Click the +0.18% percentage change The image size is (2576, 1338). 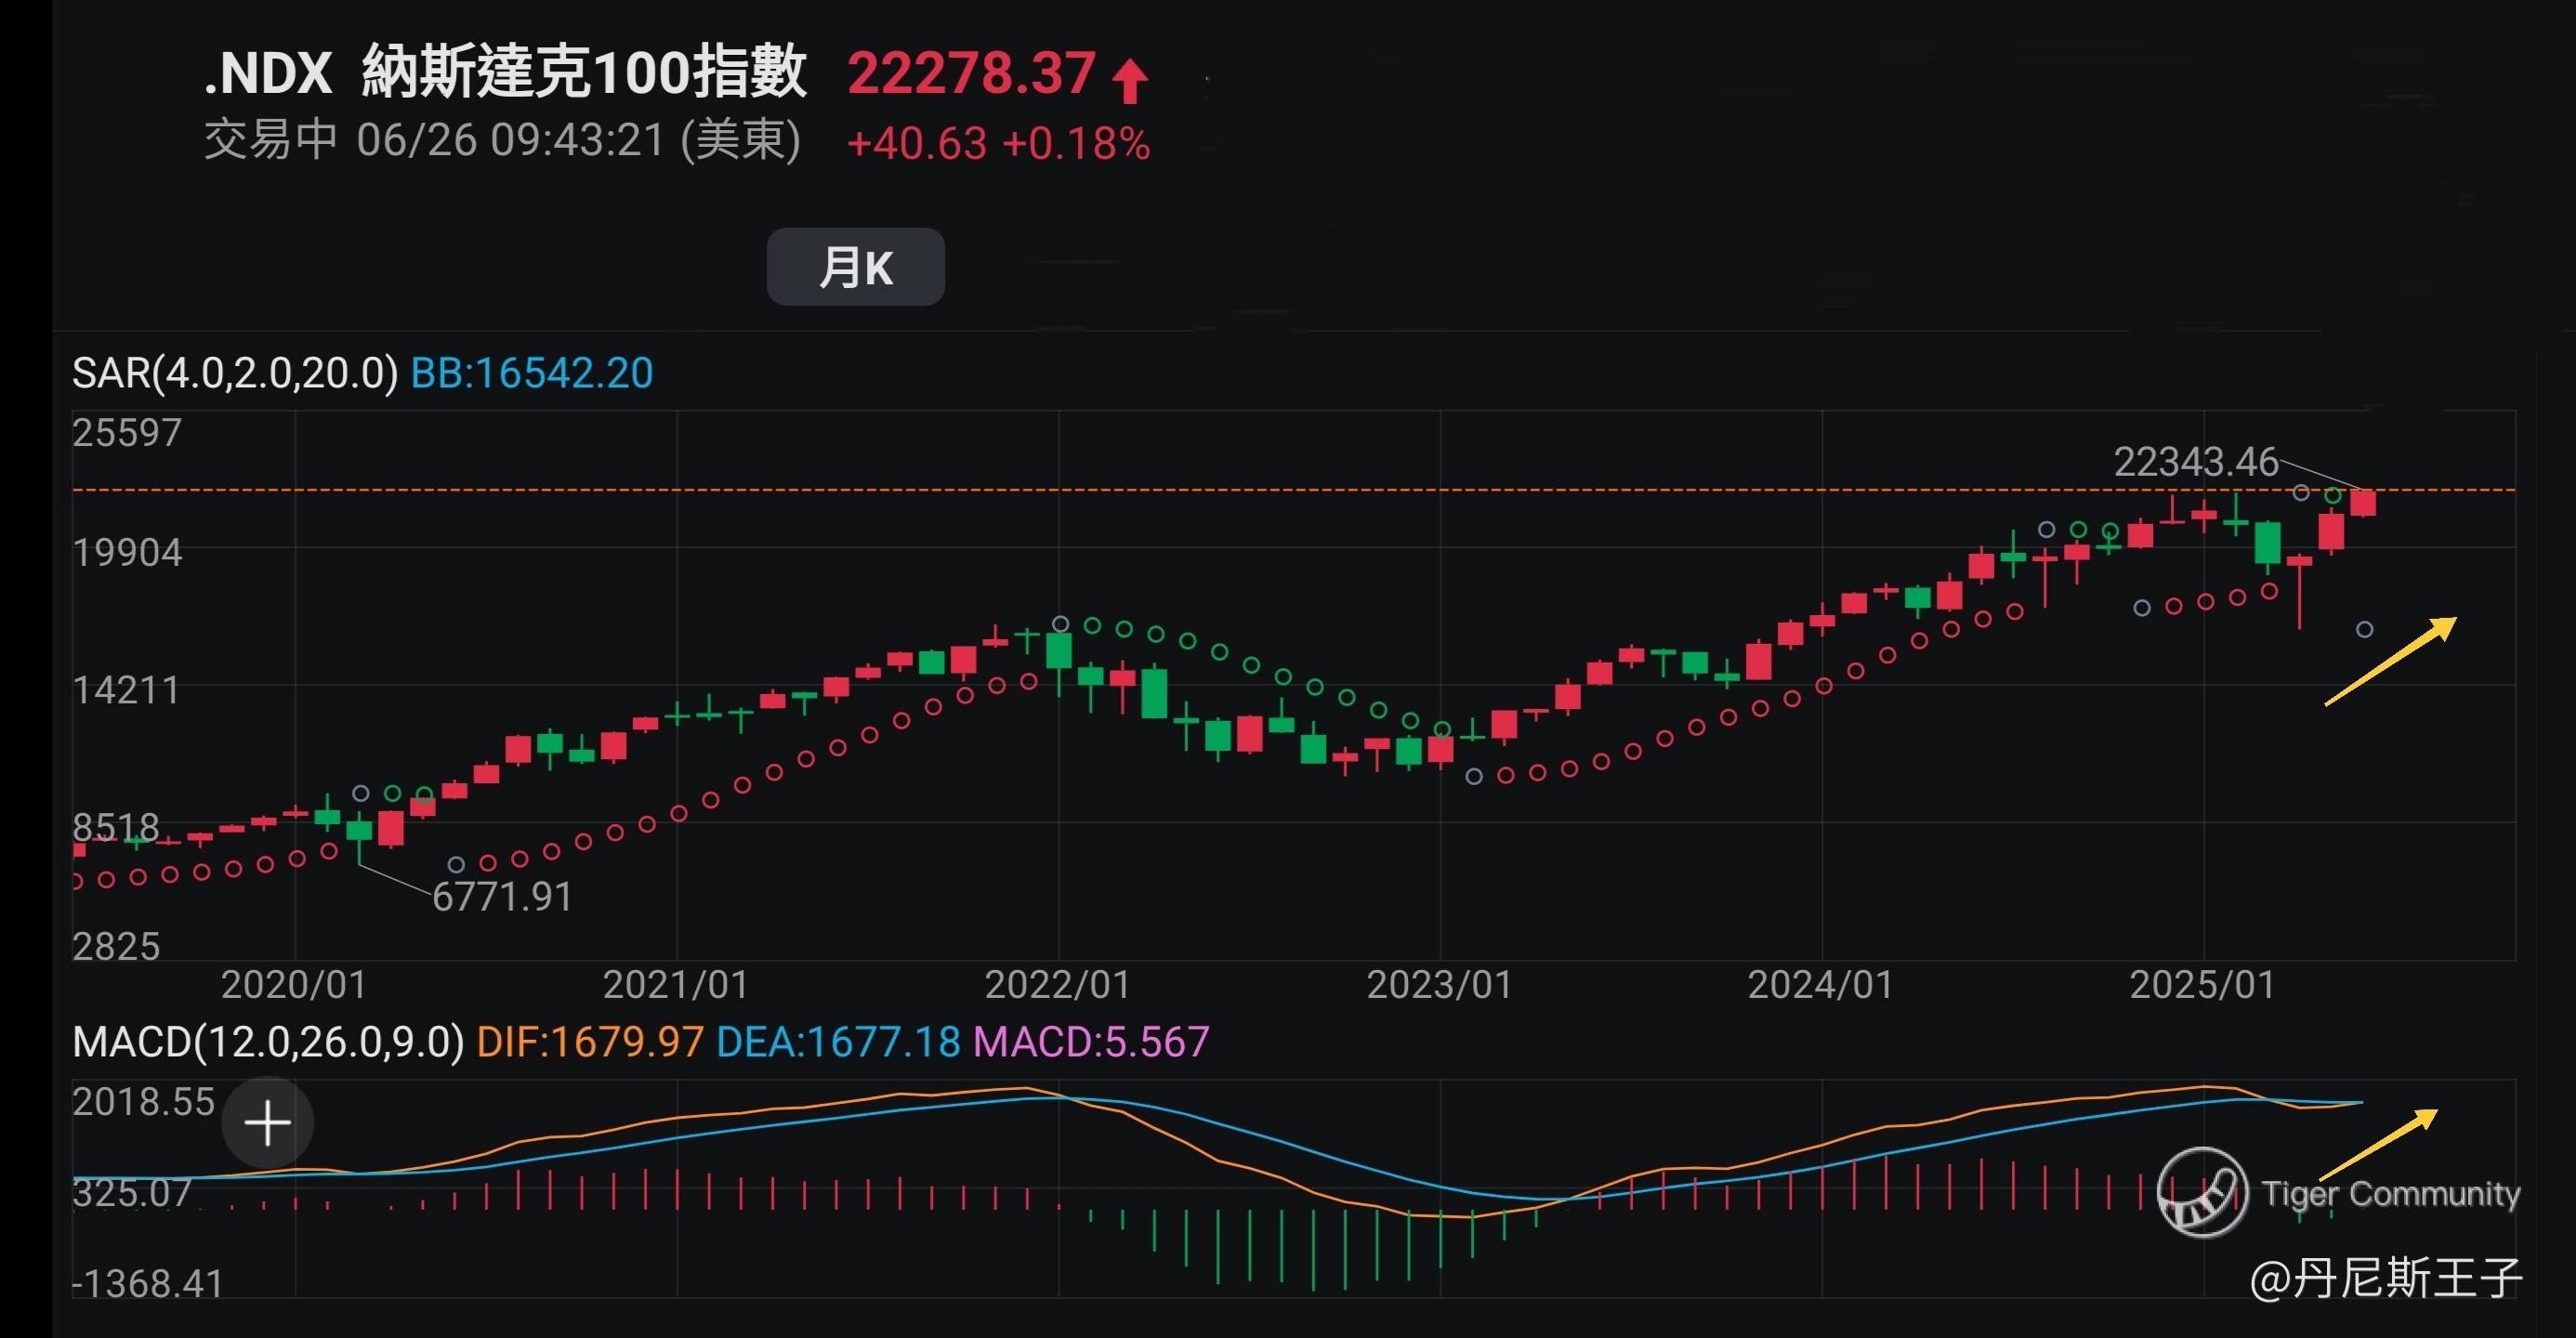(1076, 143)
